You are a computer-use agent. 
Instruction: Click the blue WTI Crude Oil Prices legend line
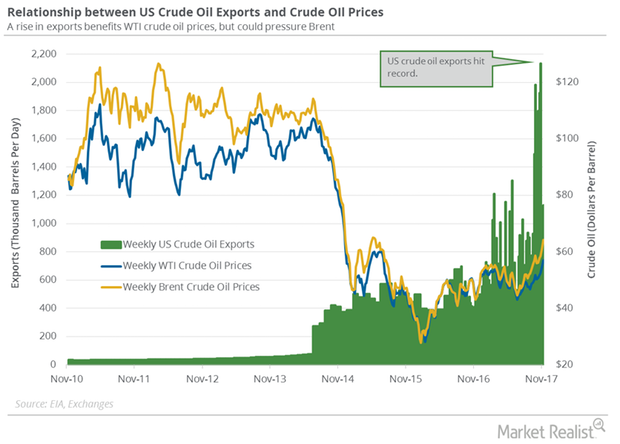(111, 266)
